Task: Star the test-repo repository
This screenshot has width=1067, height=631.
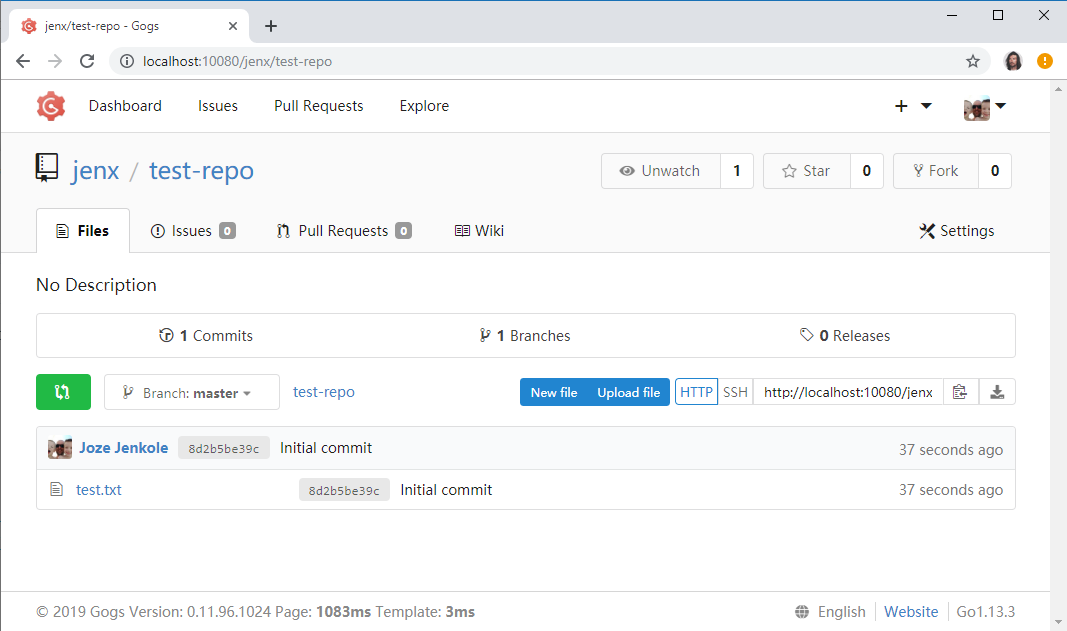Action: 806,171
